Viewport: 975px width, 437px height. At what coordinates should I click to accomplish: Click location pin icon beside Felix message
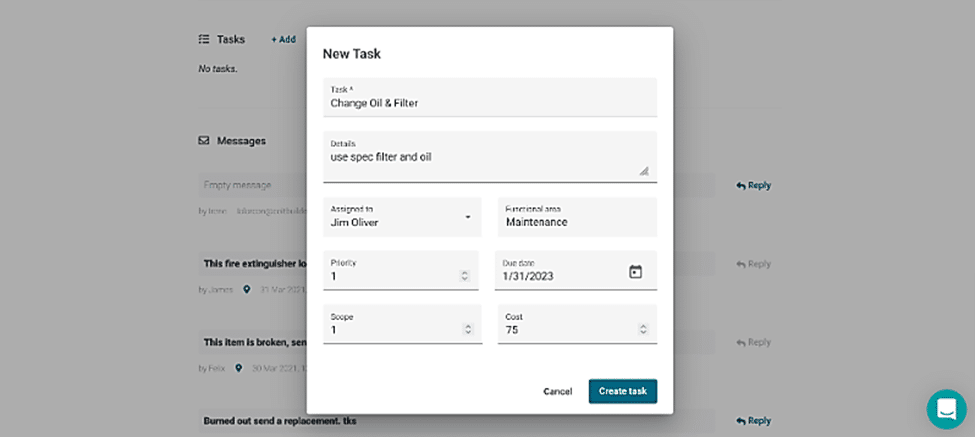pyautogui.click(x=238, y=367)
